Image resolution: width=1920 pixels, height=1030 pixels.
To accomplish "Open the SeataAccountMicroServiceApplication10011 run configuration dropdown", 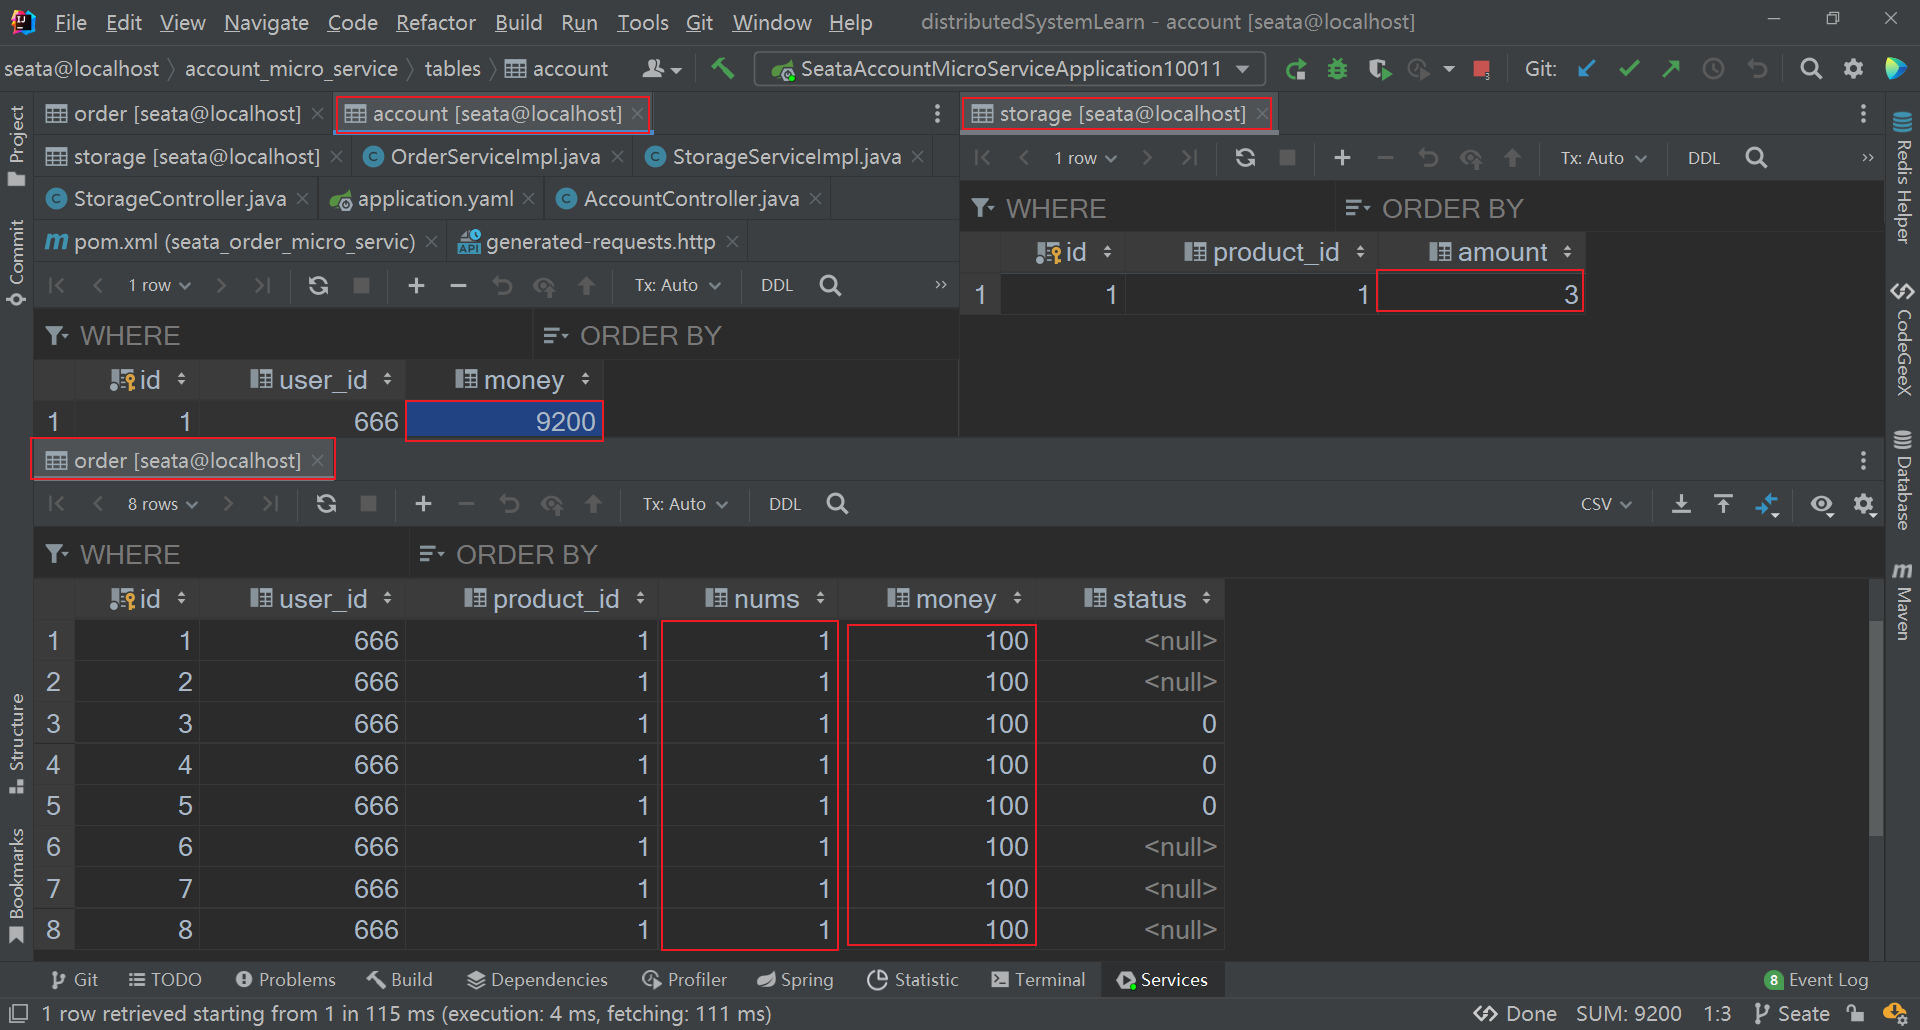I will [1010, 69].
